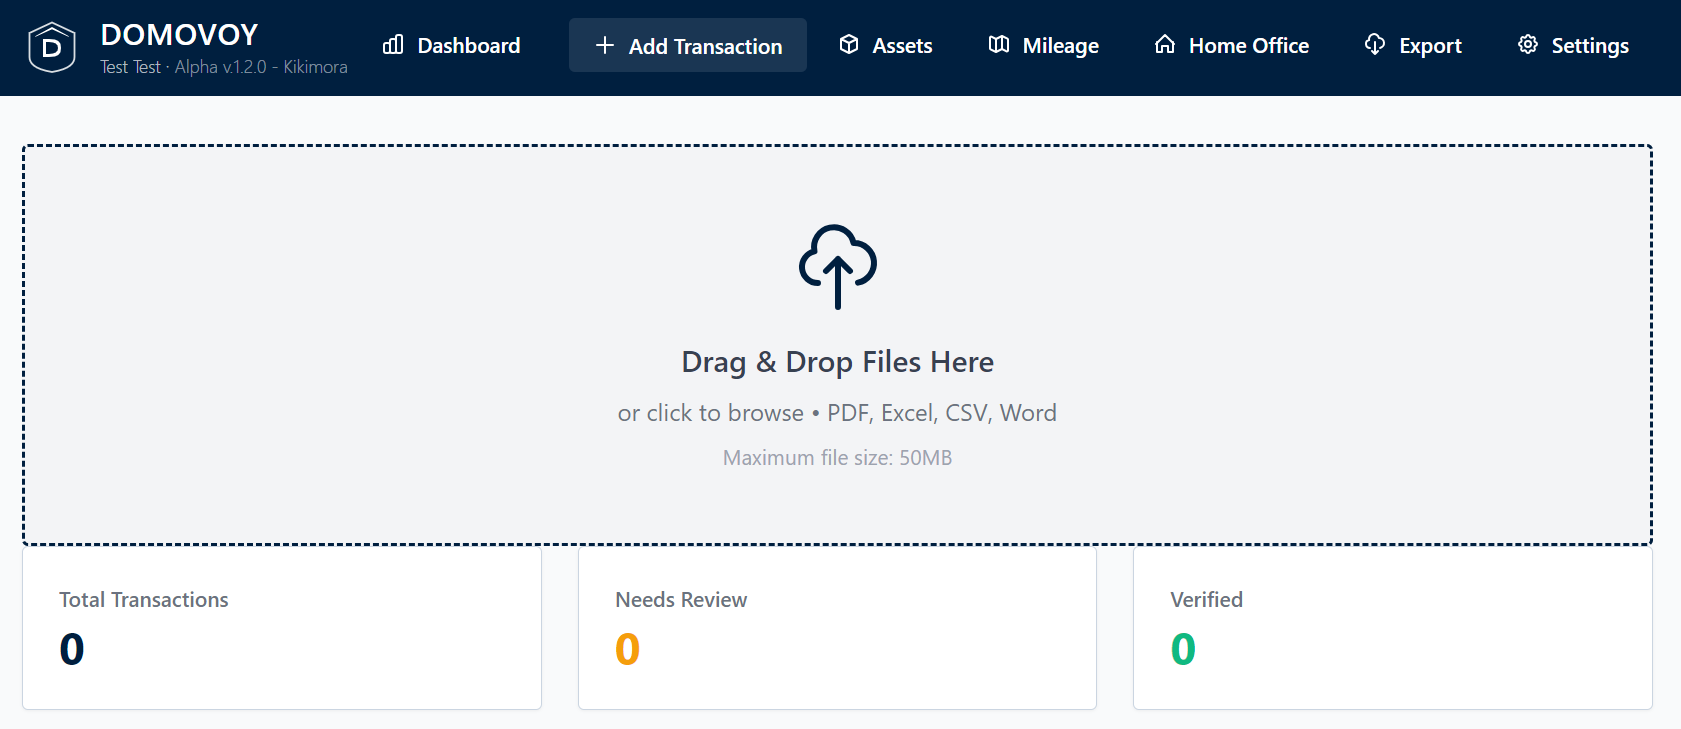
Task: Click the Export cloud download icon
Action: click(x=1375, y=45)
